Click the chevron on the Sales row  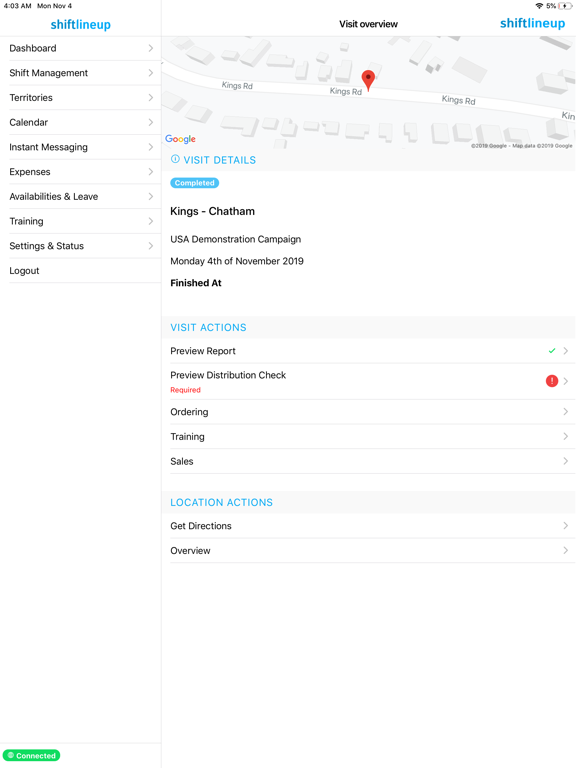coord(566,461)
